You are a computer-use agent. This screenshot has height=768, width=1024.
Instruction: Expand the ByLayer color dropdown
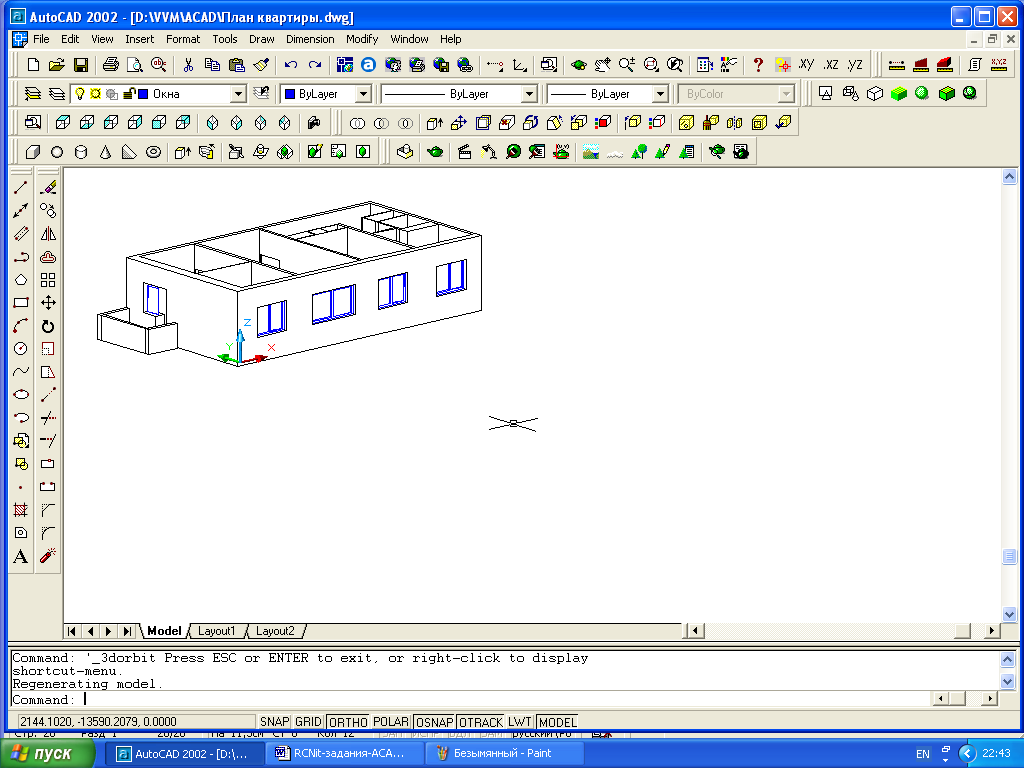363,94
